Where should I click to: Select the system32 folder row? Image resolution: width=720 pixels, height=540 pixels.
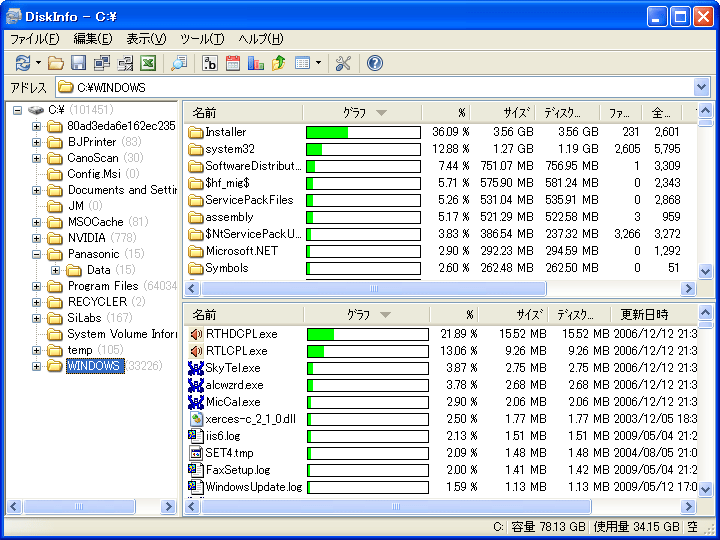pyautogui.click(x=439, y=149)
